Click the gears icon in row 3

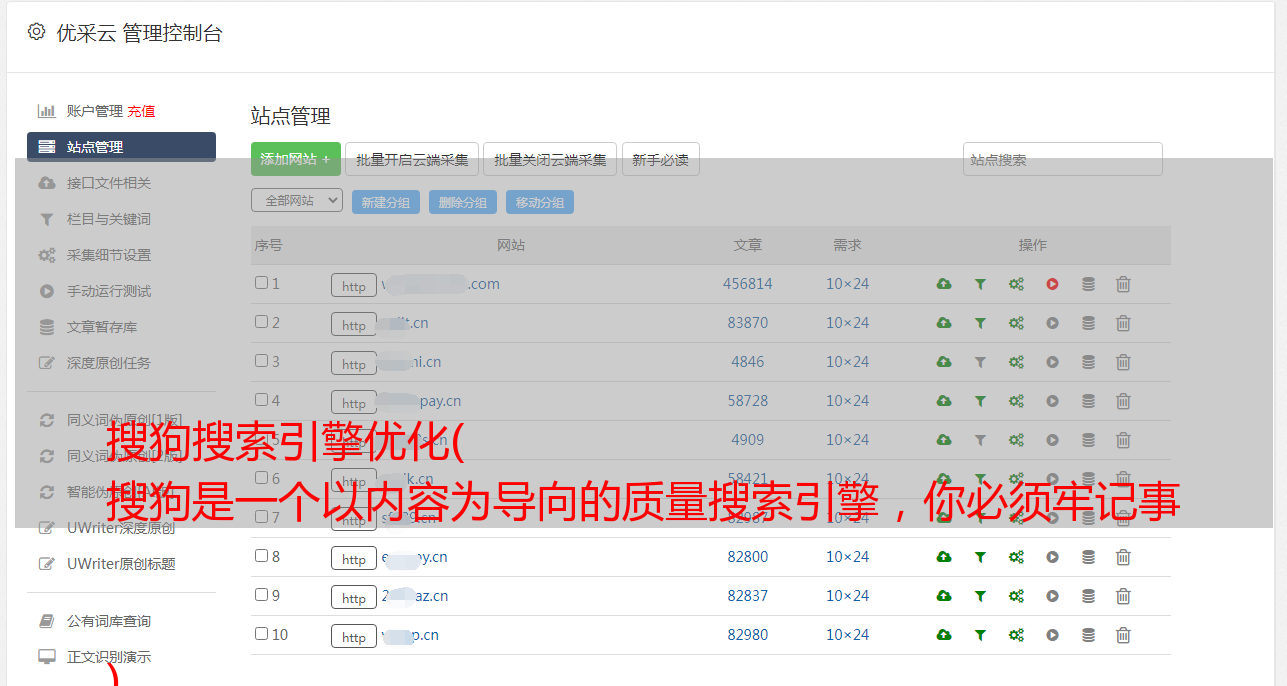(1016, 362)
